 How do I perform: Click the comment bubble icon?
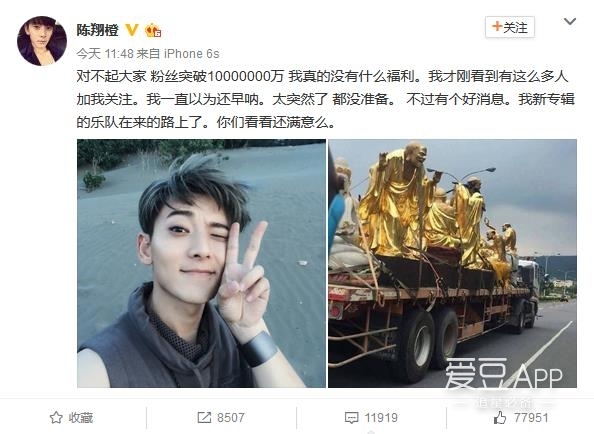351,418
